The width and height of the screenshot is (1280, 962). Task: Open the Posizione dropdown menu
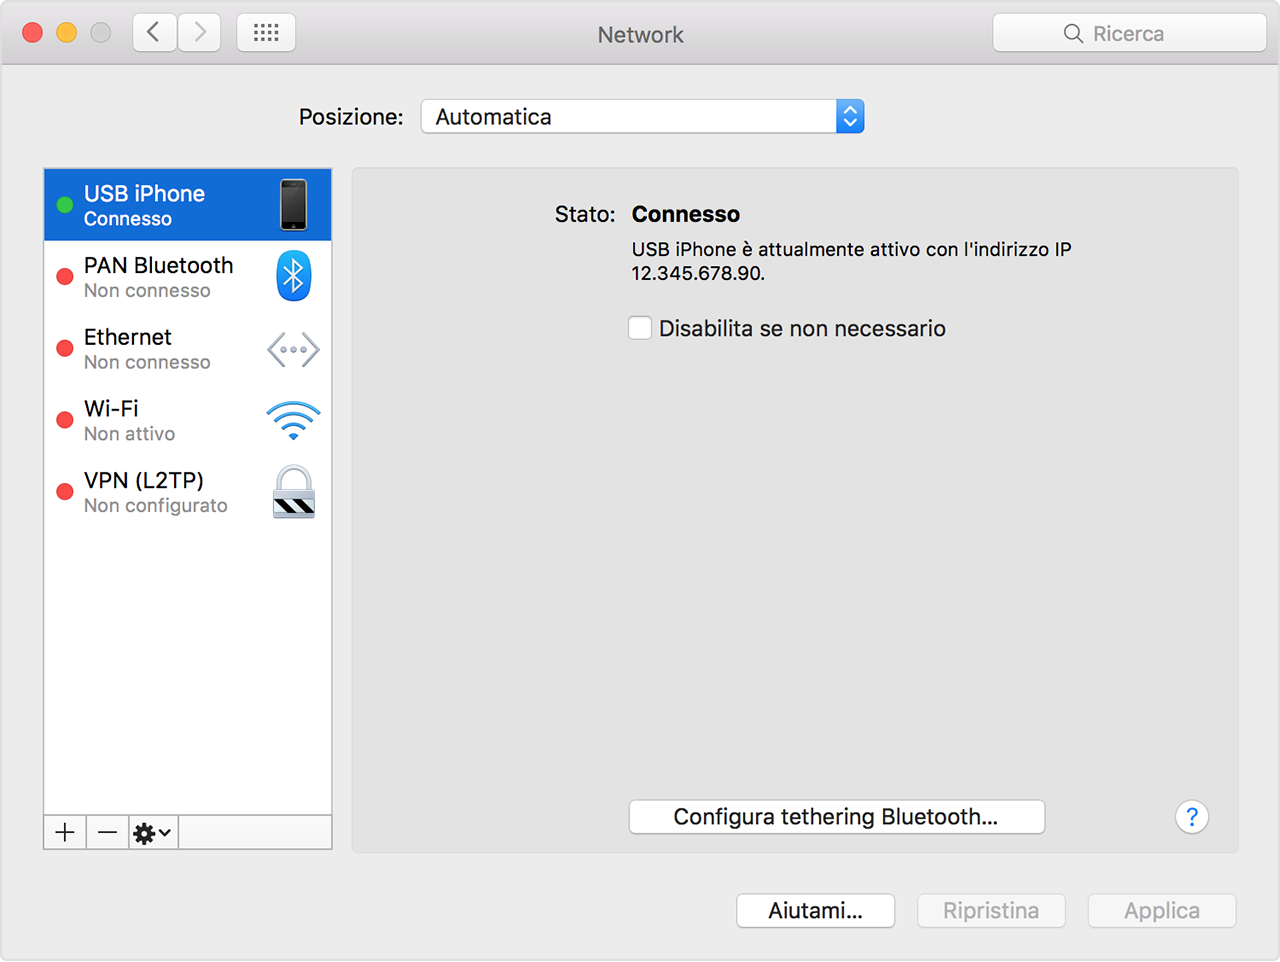click(x=642, y=117)
